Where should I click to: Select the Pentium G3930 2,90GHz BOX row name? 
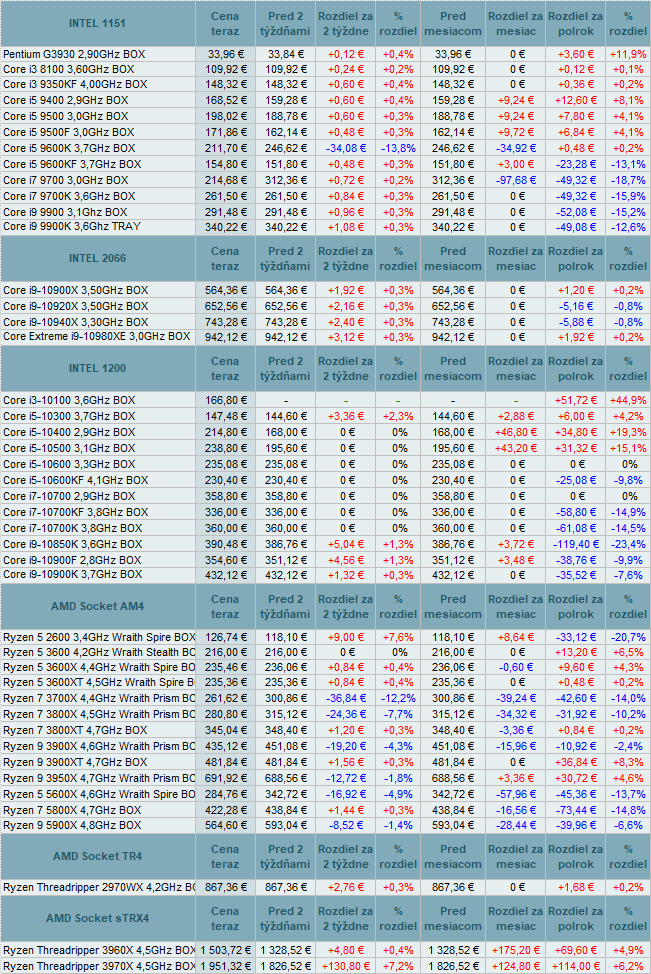pyautogui.click(x=74, y=54)
